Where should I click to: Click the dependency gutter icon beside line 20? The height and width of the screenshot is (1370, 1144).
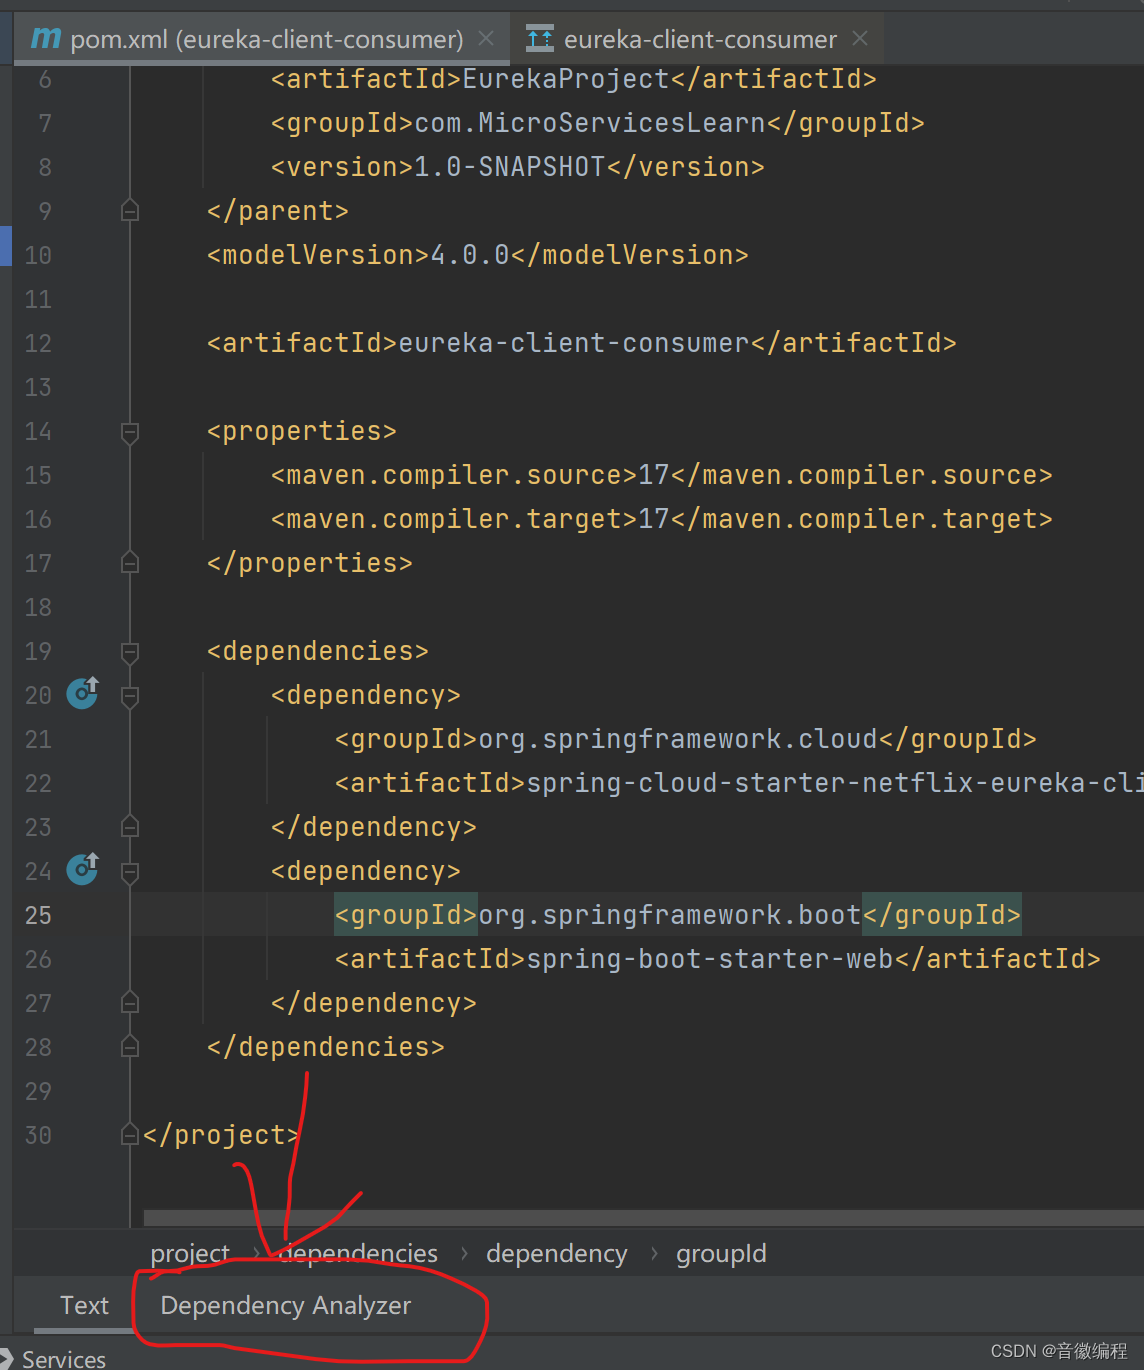82,693
